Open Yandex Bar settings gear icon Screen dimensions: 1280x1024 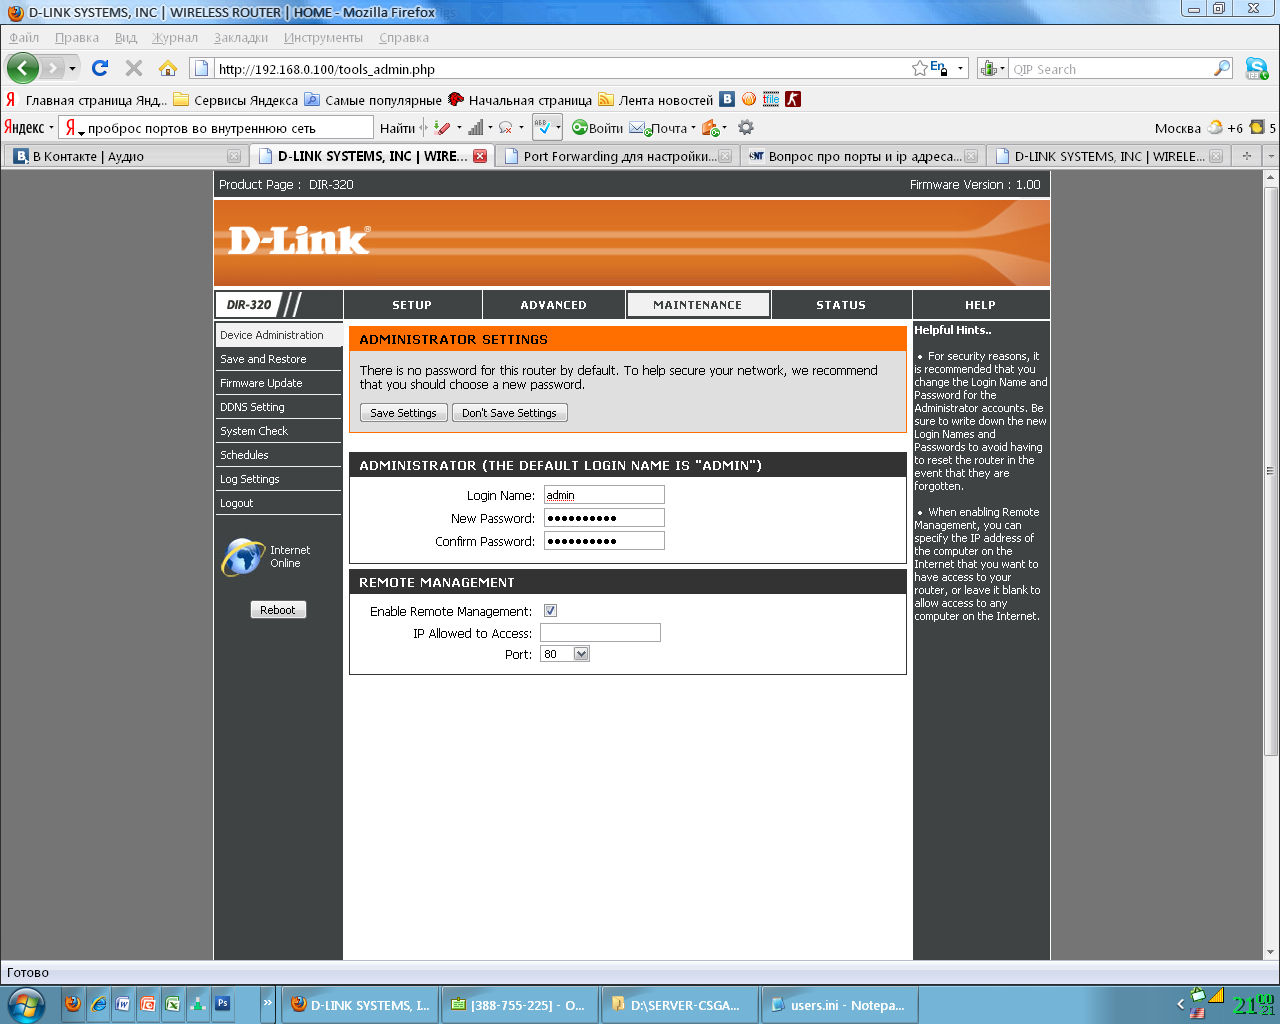(746, 127)
